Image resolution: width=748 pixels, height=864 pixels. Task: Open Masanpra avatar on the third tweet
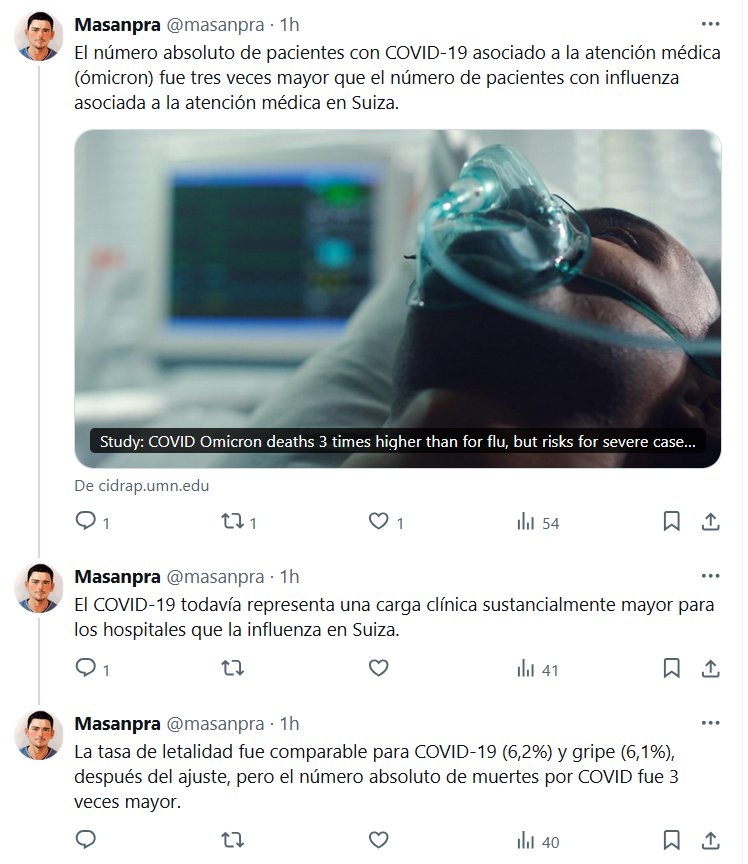(x=39, y=735)
